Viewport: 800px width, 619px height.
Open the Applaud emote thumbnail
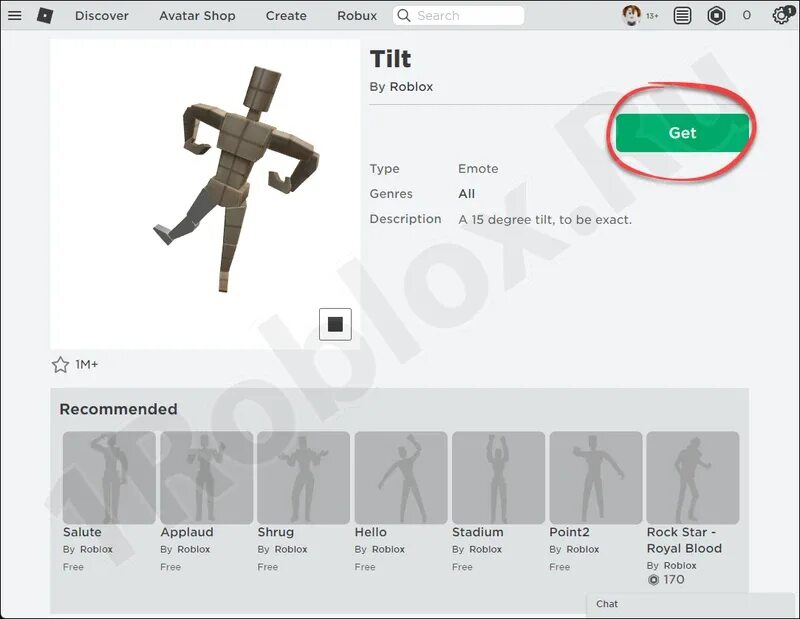(206, 478)
